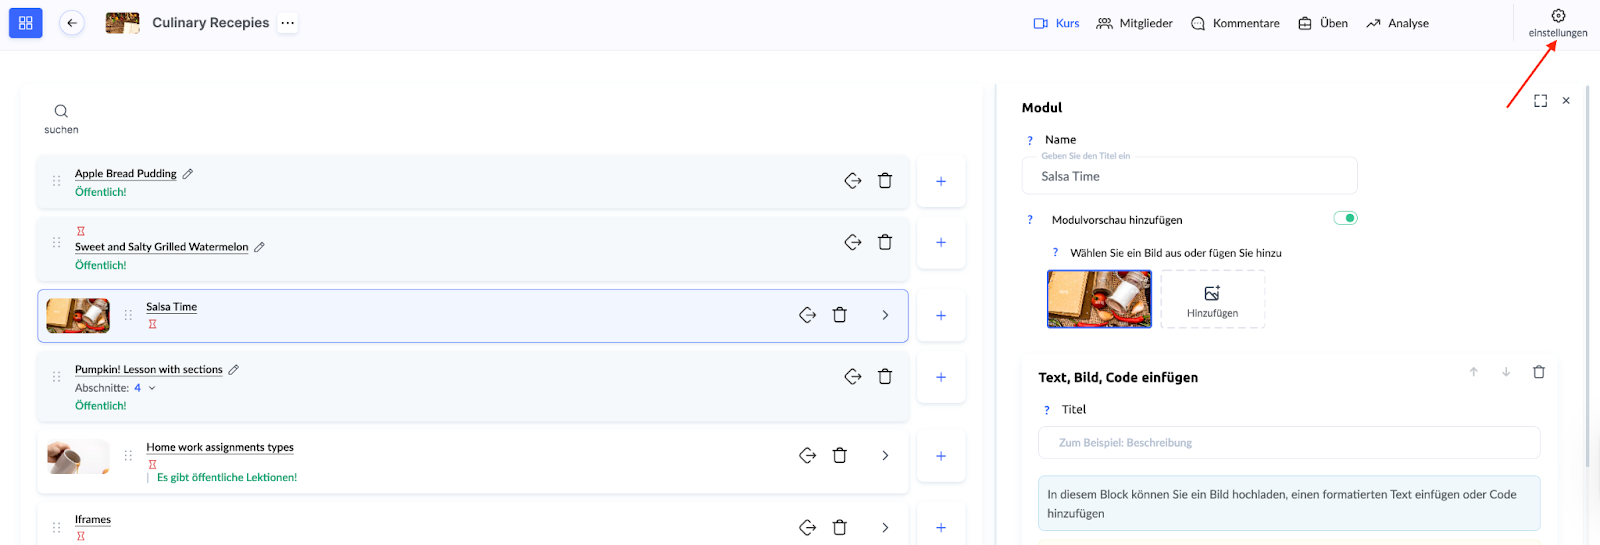Click Hinzufügen to add an image
The image size is (1600, 545).
(x=1212, y=299)
